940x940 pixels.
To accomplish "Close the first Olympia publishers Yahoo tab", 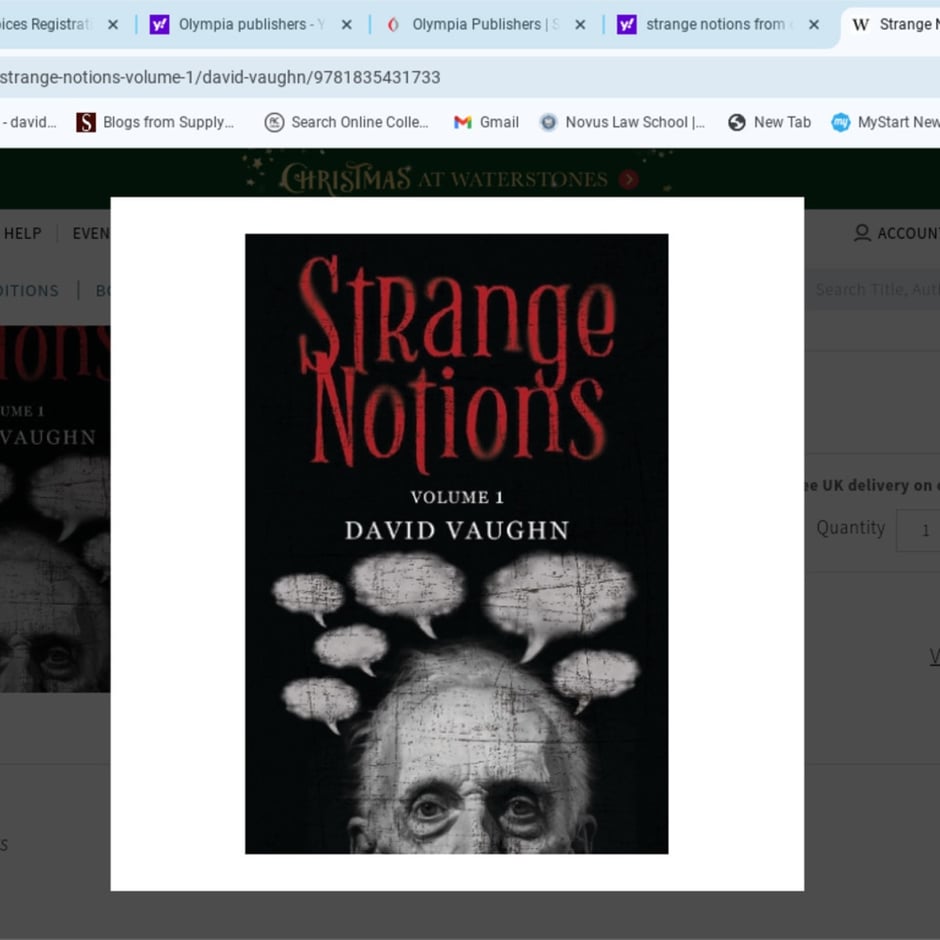I will click(347, 25).
